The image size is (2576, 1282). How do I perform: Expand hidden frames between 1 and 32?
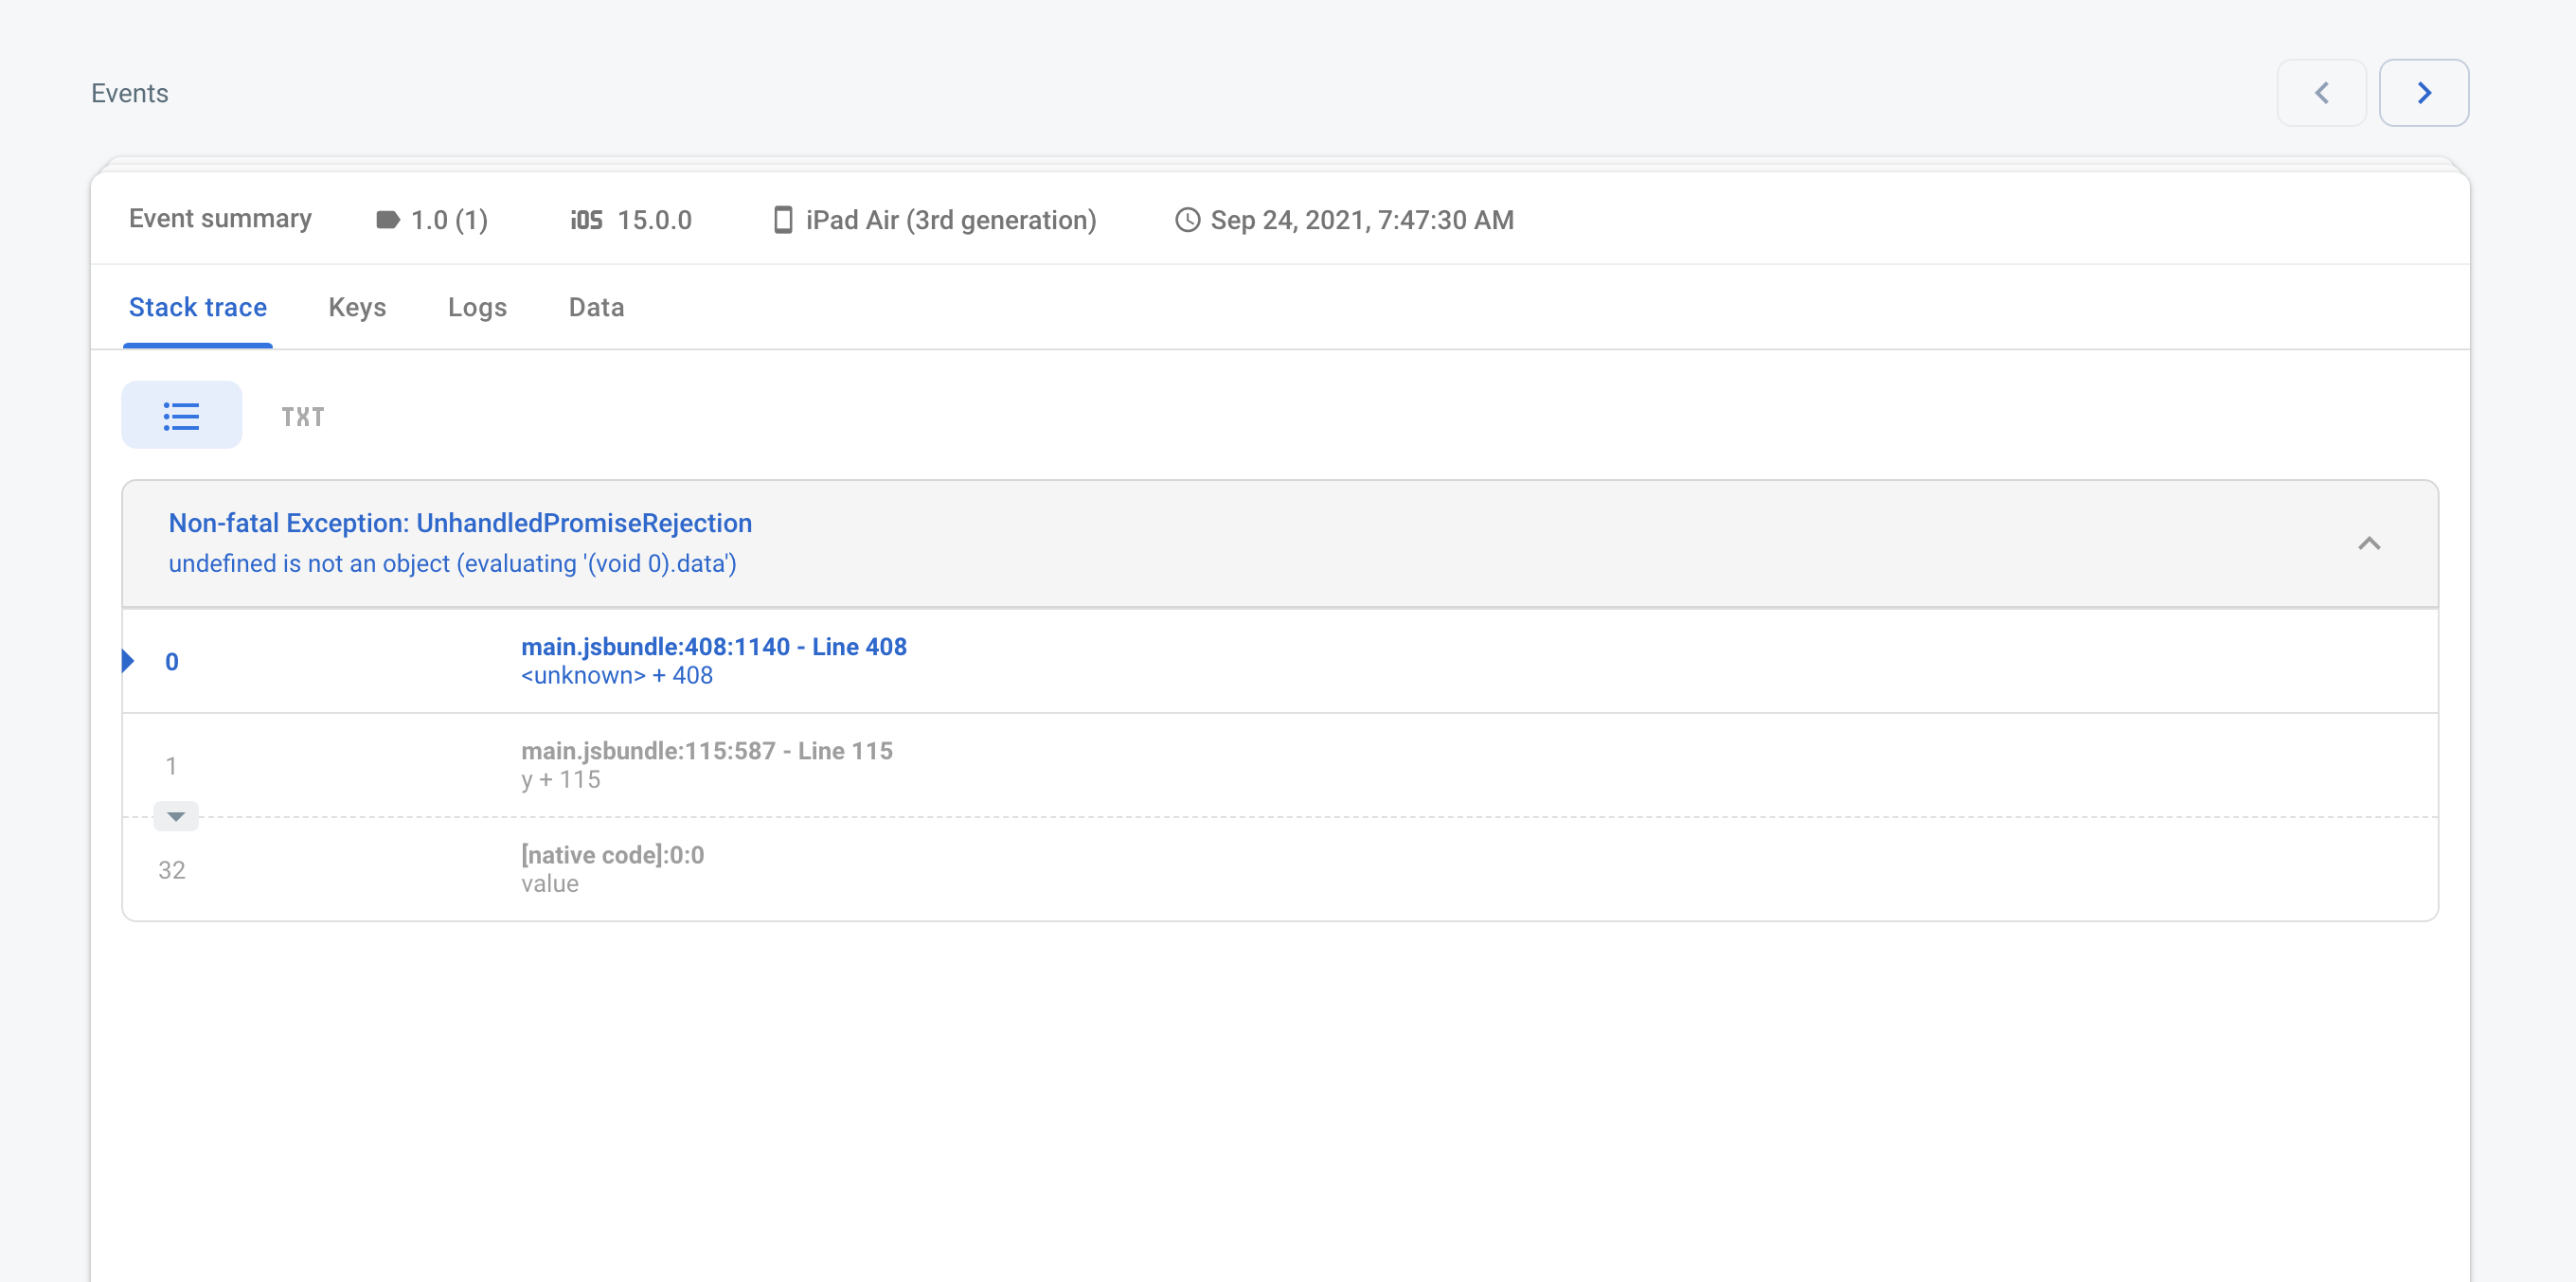(x=176, y=816)
